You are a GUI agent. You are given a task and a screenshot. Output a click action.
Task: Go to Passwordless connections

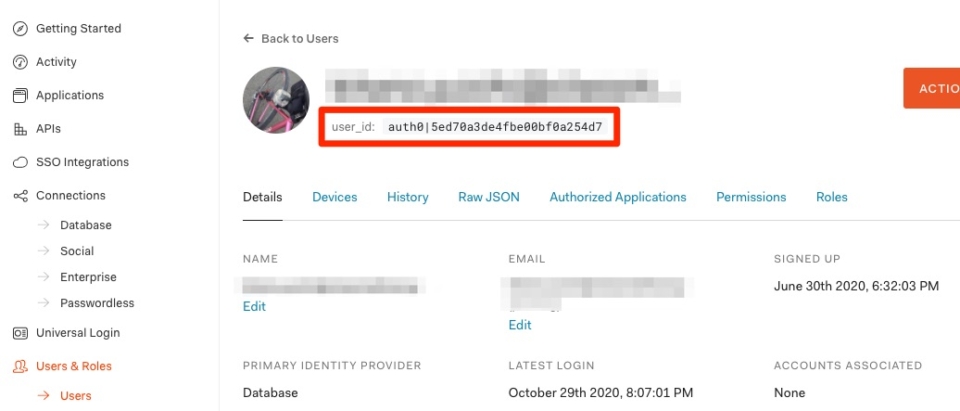point(96,303)
